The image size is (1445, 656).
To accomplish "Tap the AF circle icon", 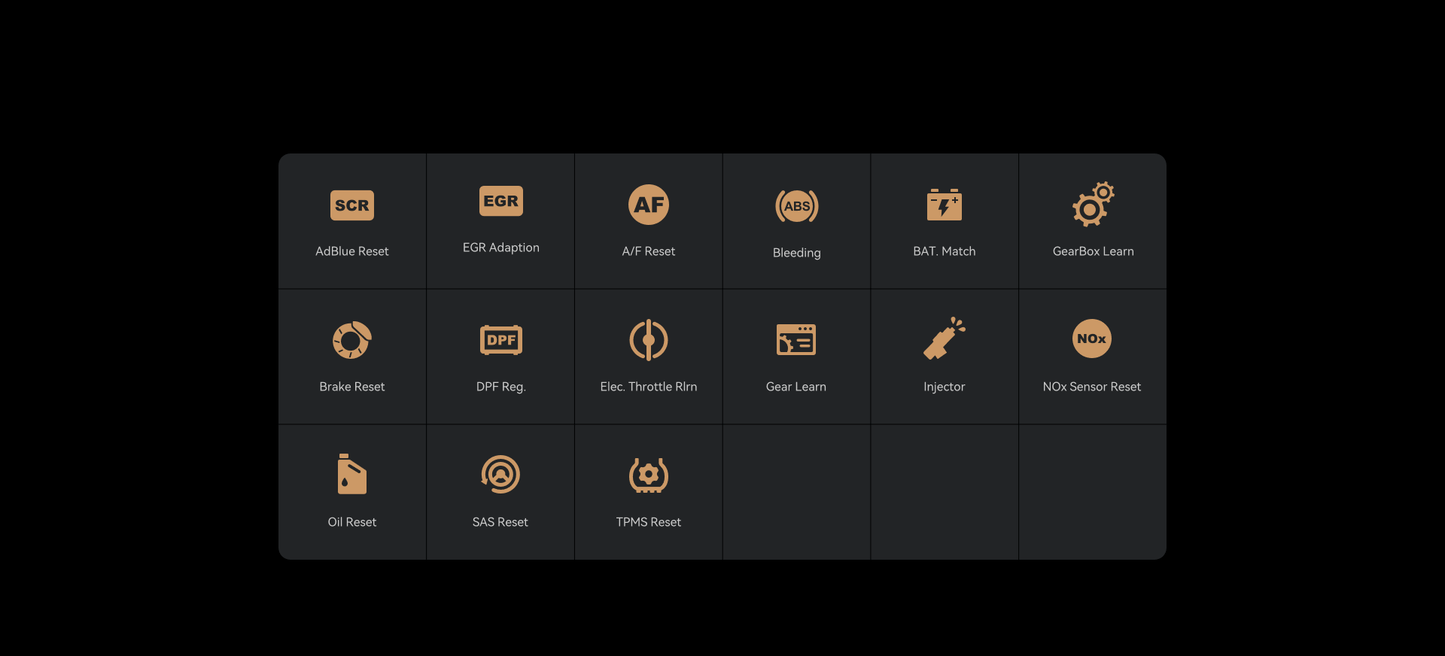I will [x=648, y=205].
